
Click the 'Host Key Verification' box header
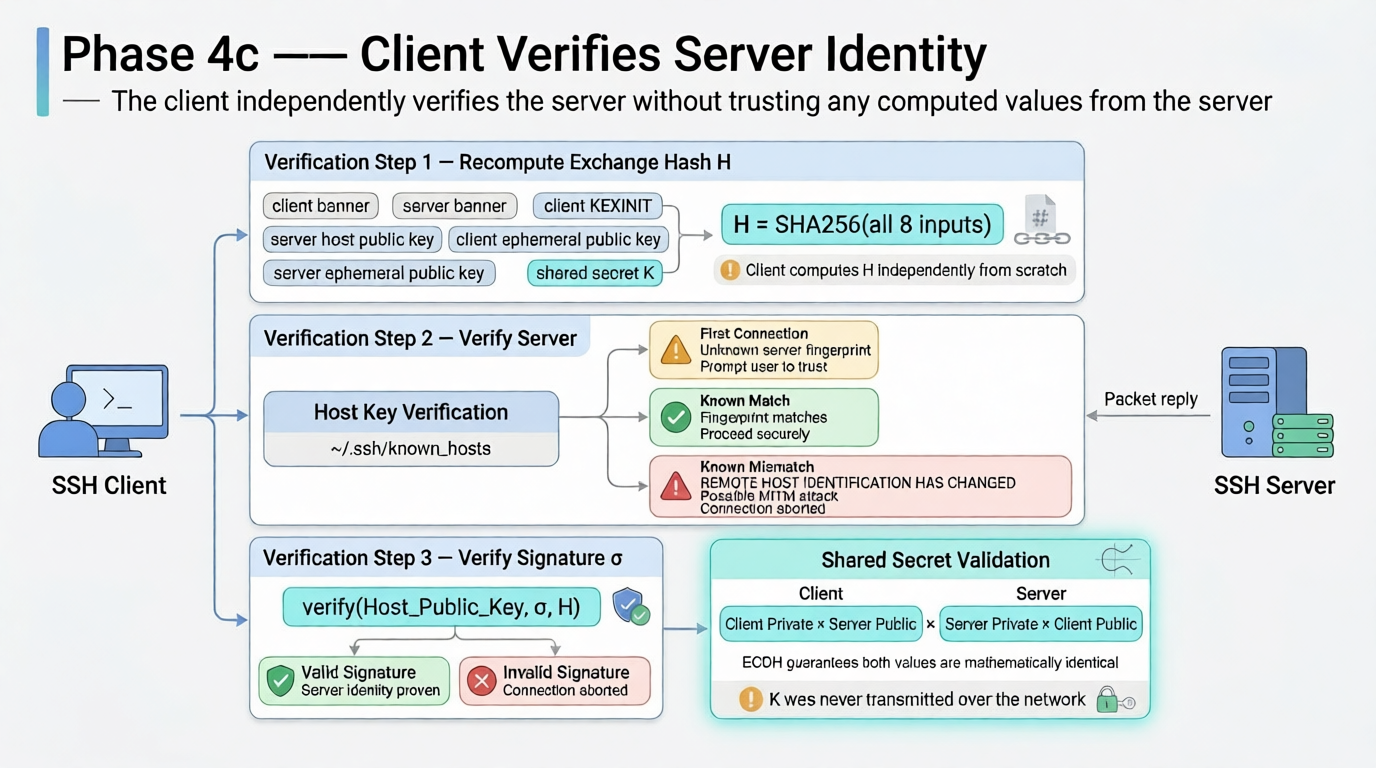[411, 413]
